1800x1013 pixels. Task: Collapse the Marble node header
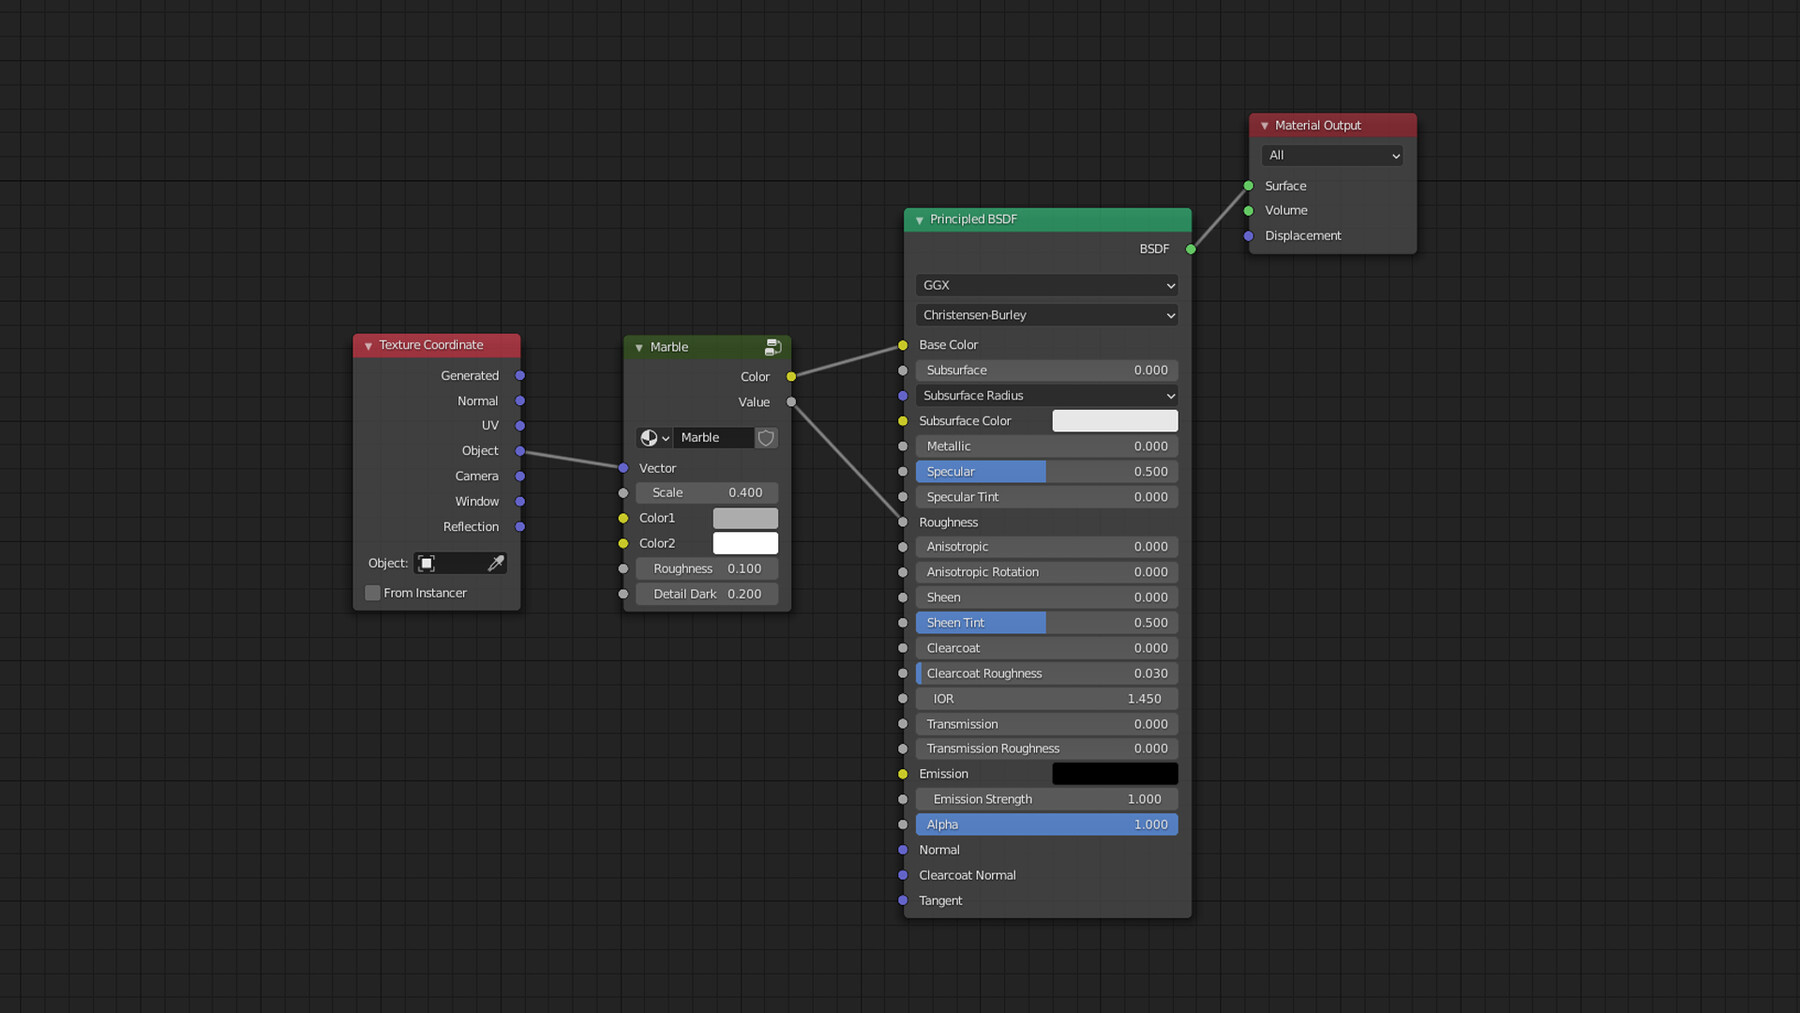point(639,347)
